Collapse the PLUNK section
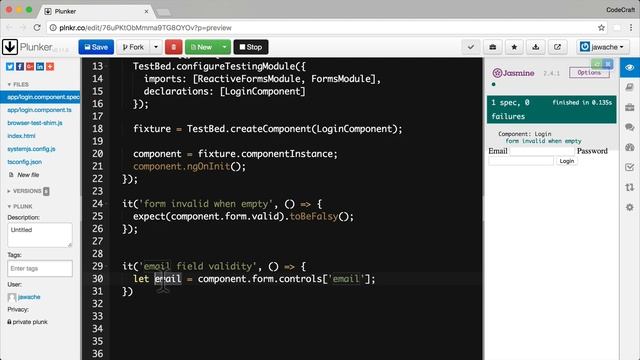 click(20, 207)
